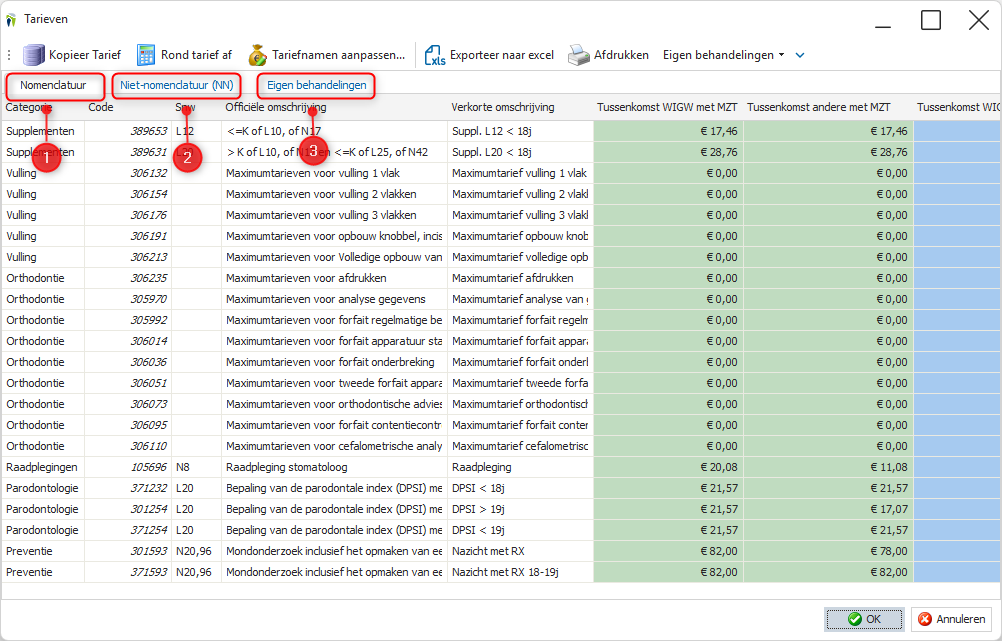Screen dimensions: 1002x641
Task: Click Maximumtarieven voor forfait onderbreking cell
Action: click(335, 362)
